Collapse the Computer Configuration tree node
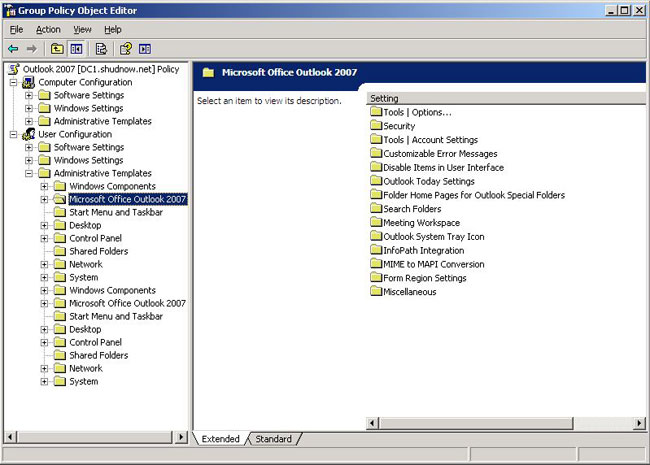 [x=14, y=82]
